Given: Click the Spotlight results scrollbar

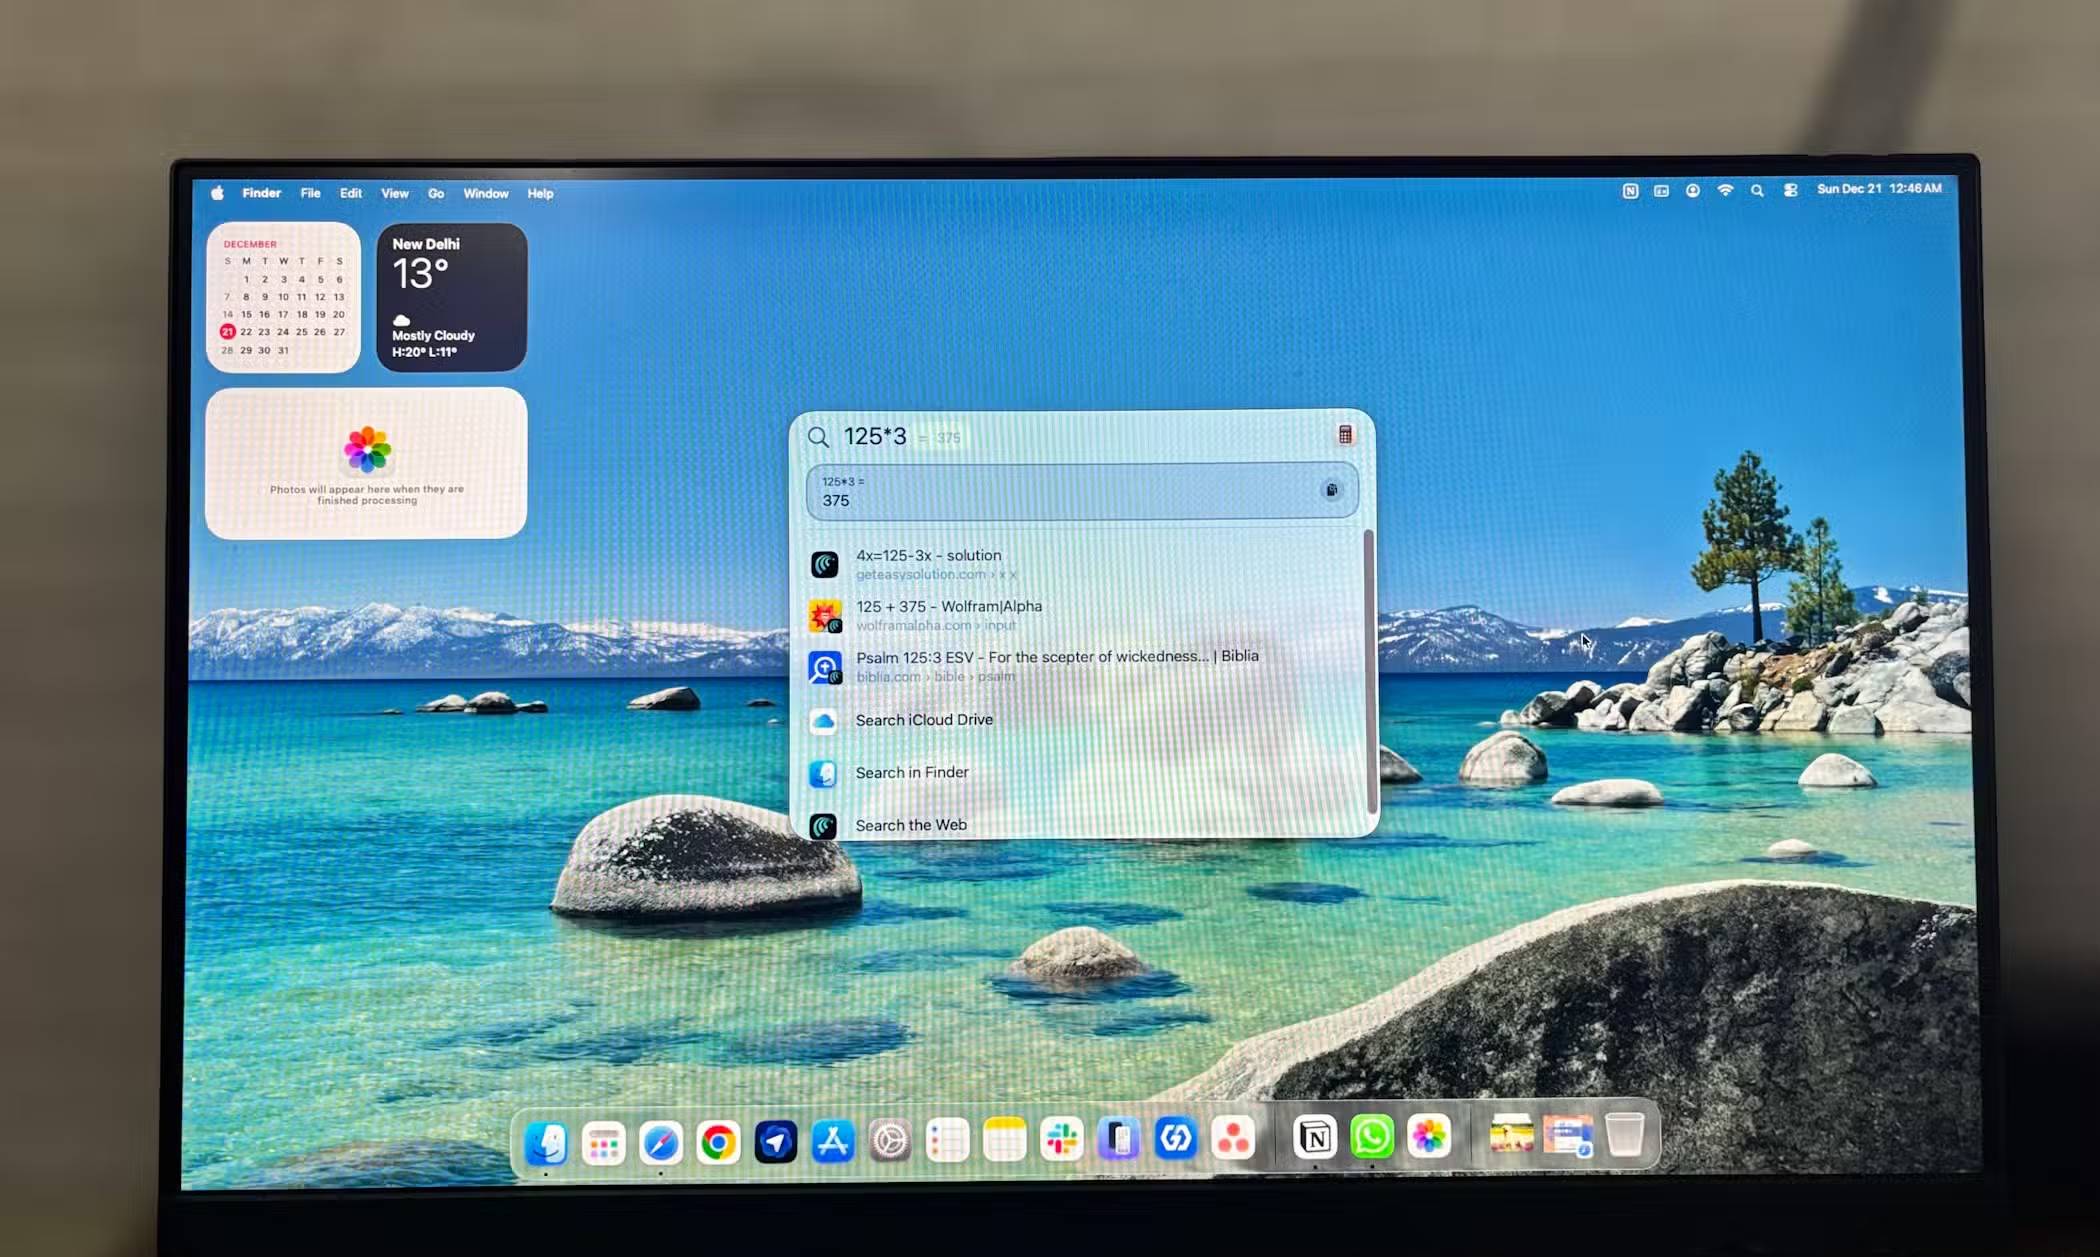Looking at the screenshot, I should 1370,670.
